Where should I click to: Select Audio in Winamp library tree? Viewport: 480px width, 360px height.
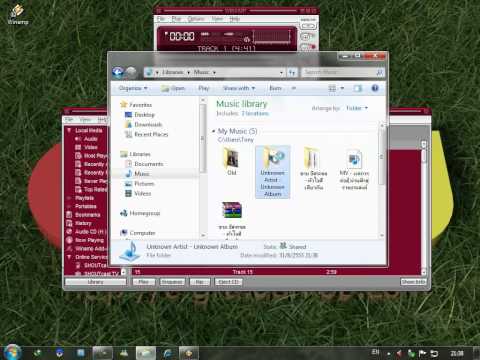[x=86, y=139]
